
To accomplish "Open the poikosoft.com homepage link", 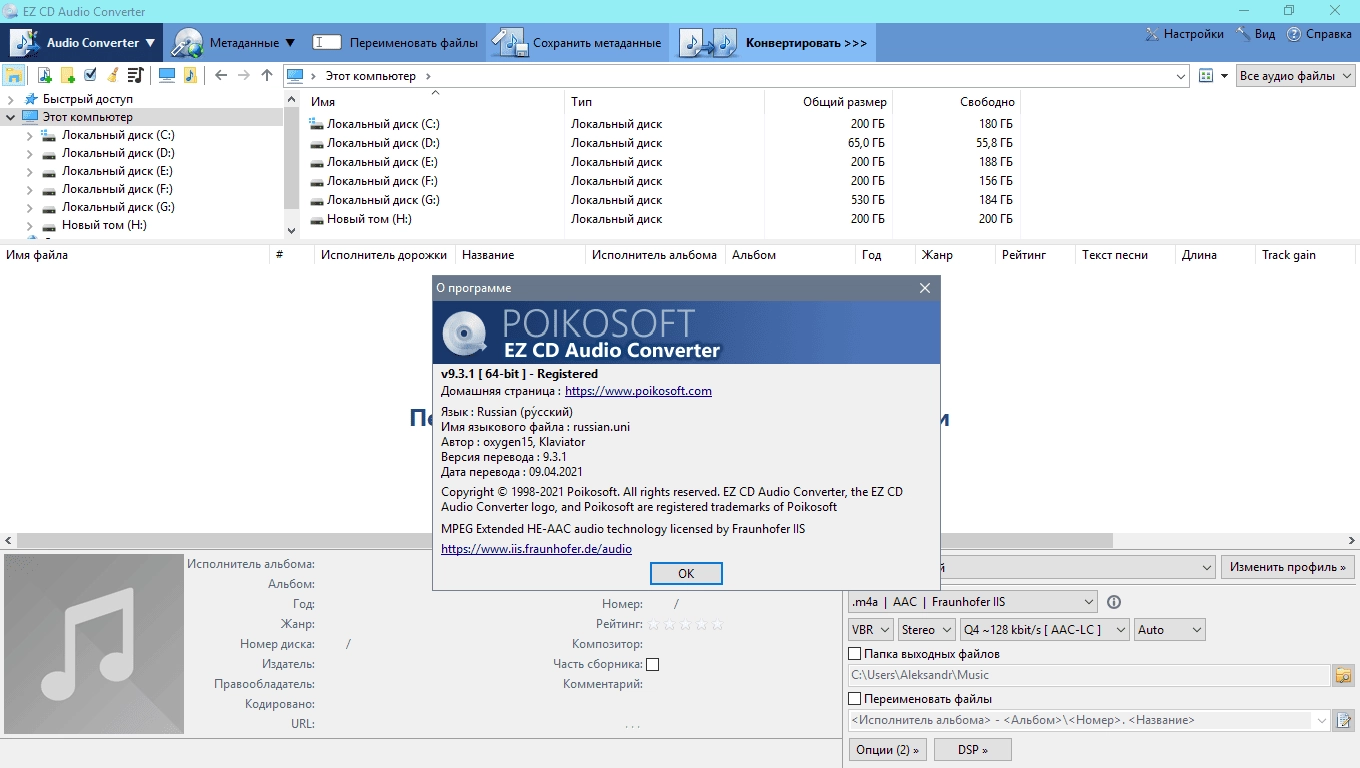I will click(x=638, y=391).
